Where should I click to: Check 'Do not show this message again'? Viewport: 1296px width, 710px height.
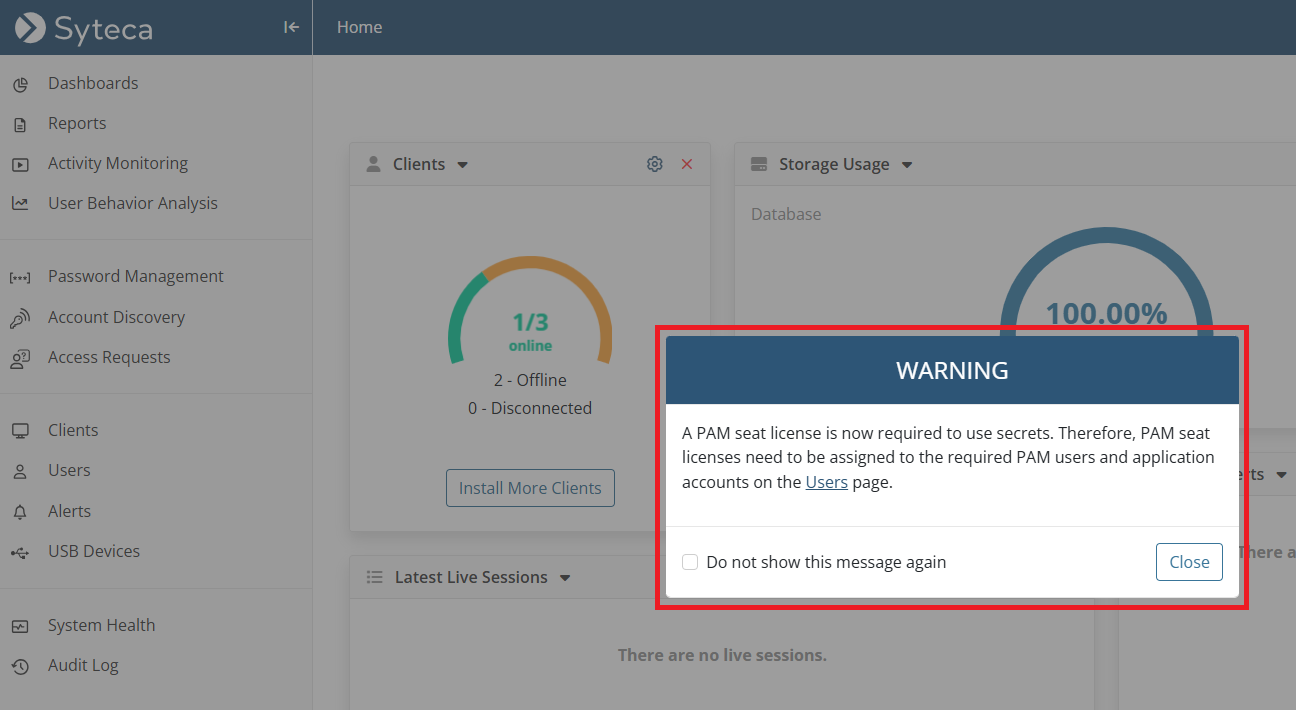pyautogui.click(x=690, y=562)
